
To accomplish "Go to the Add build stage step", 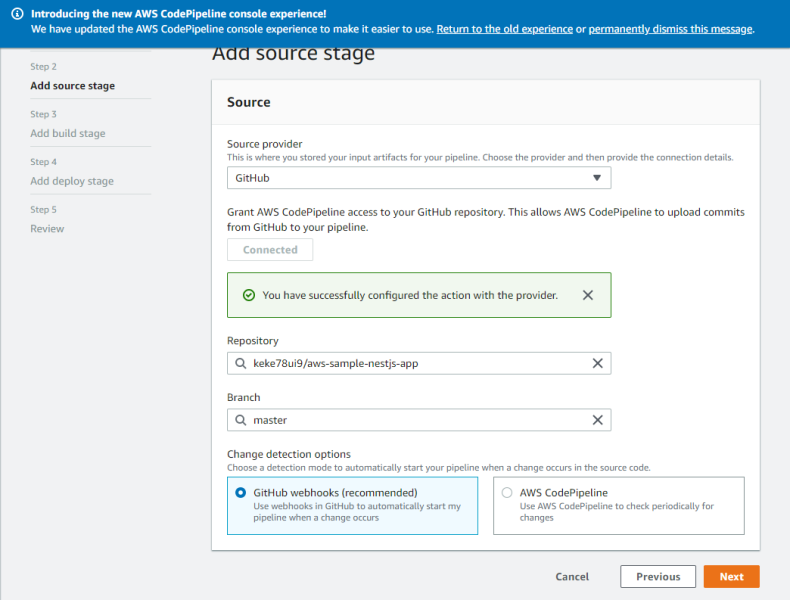I will (68, 134).
